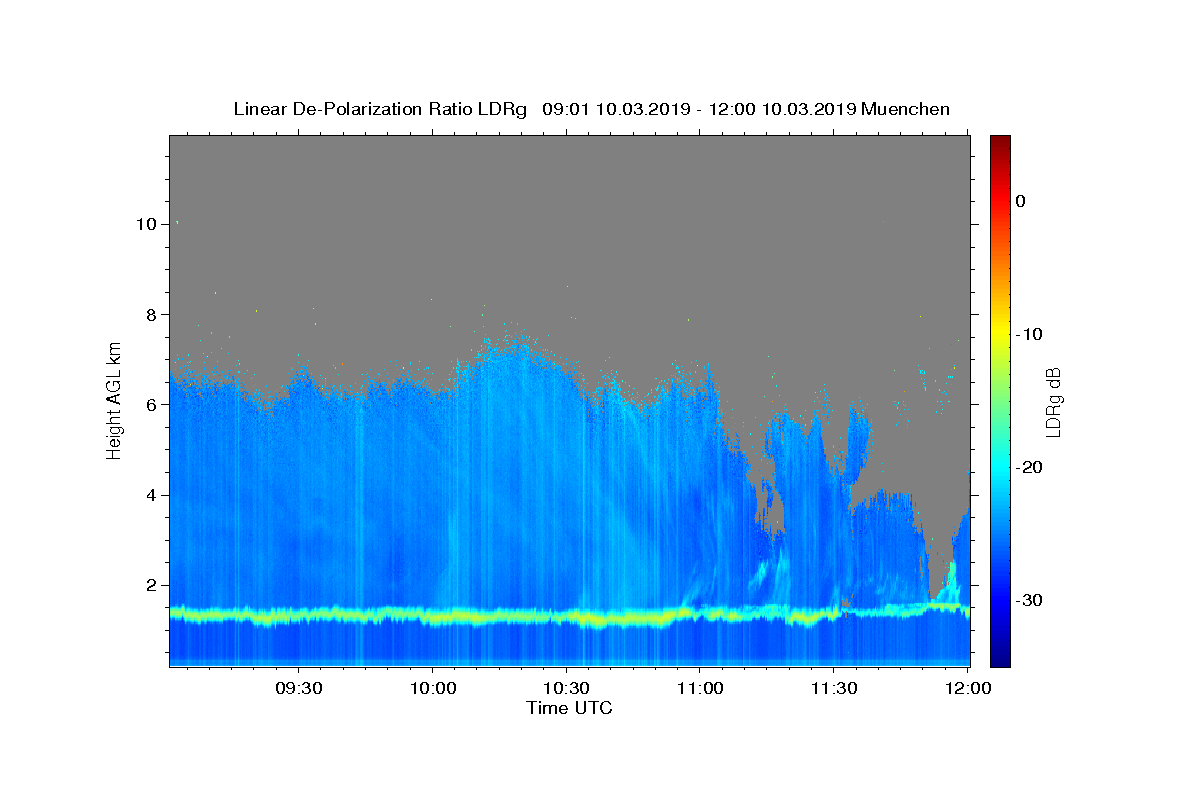The width and height of the screenshot is (1200, 800).
Task: Click the colorbar value -10
Action: pyautogui.click(x=1029, y=334)
